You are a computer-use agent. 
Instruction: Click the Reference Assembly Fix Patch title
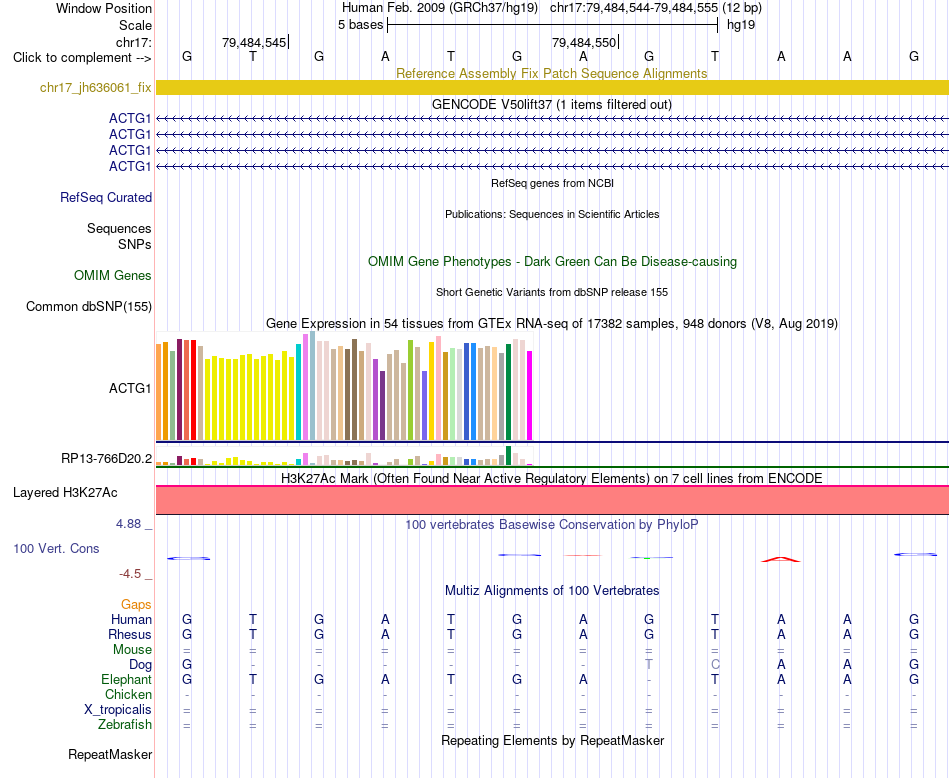(x=552, y=73)
